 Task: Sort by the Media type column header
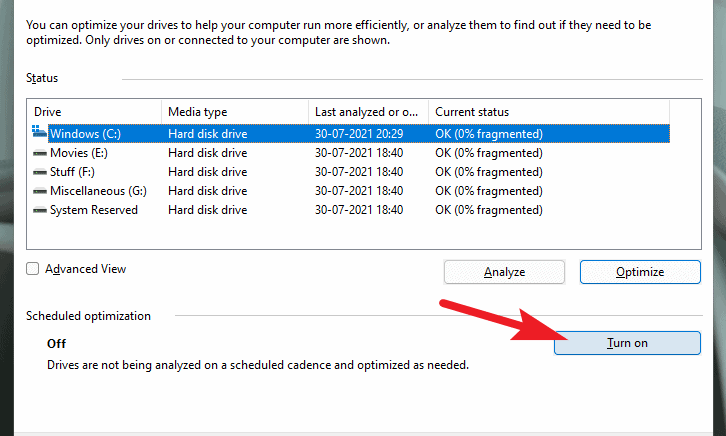click(235, 112)
